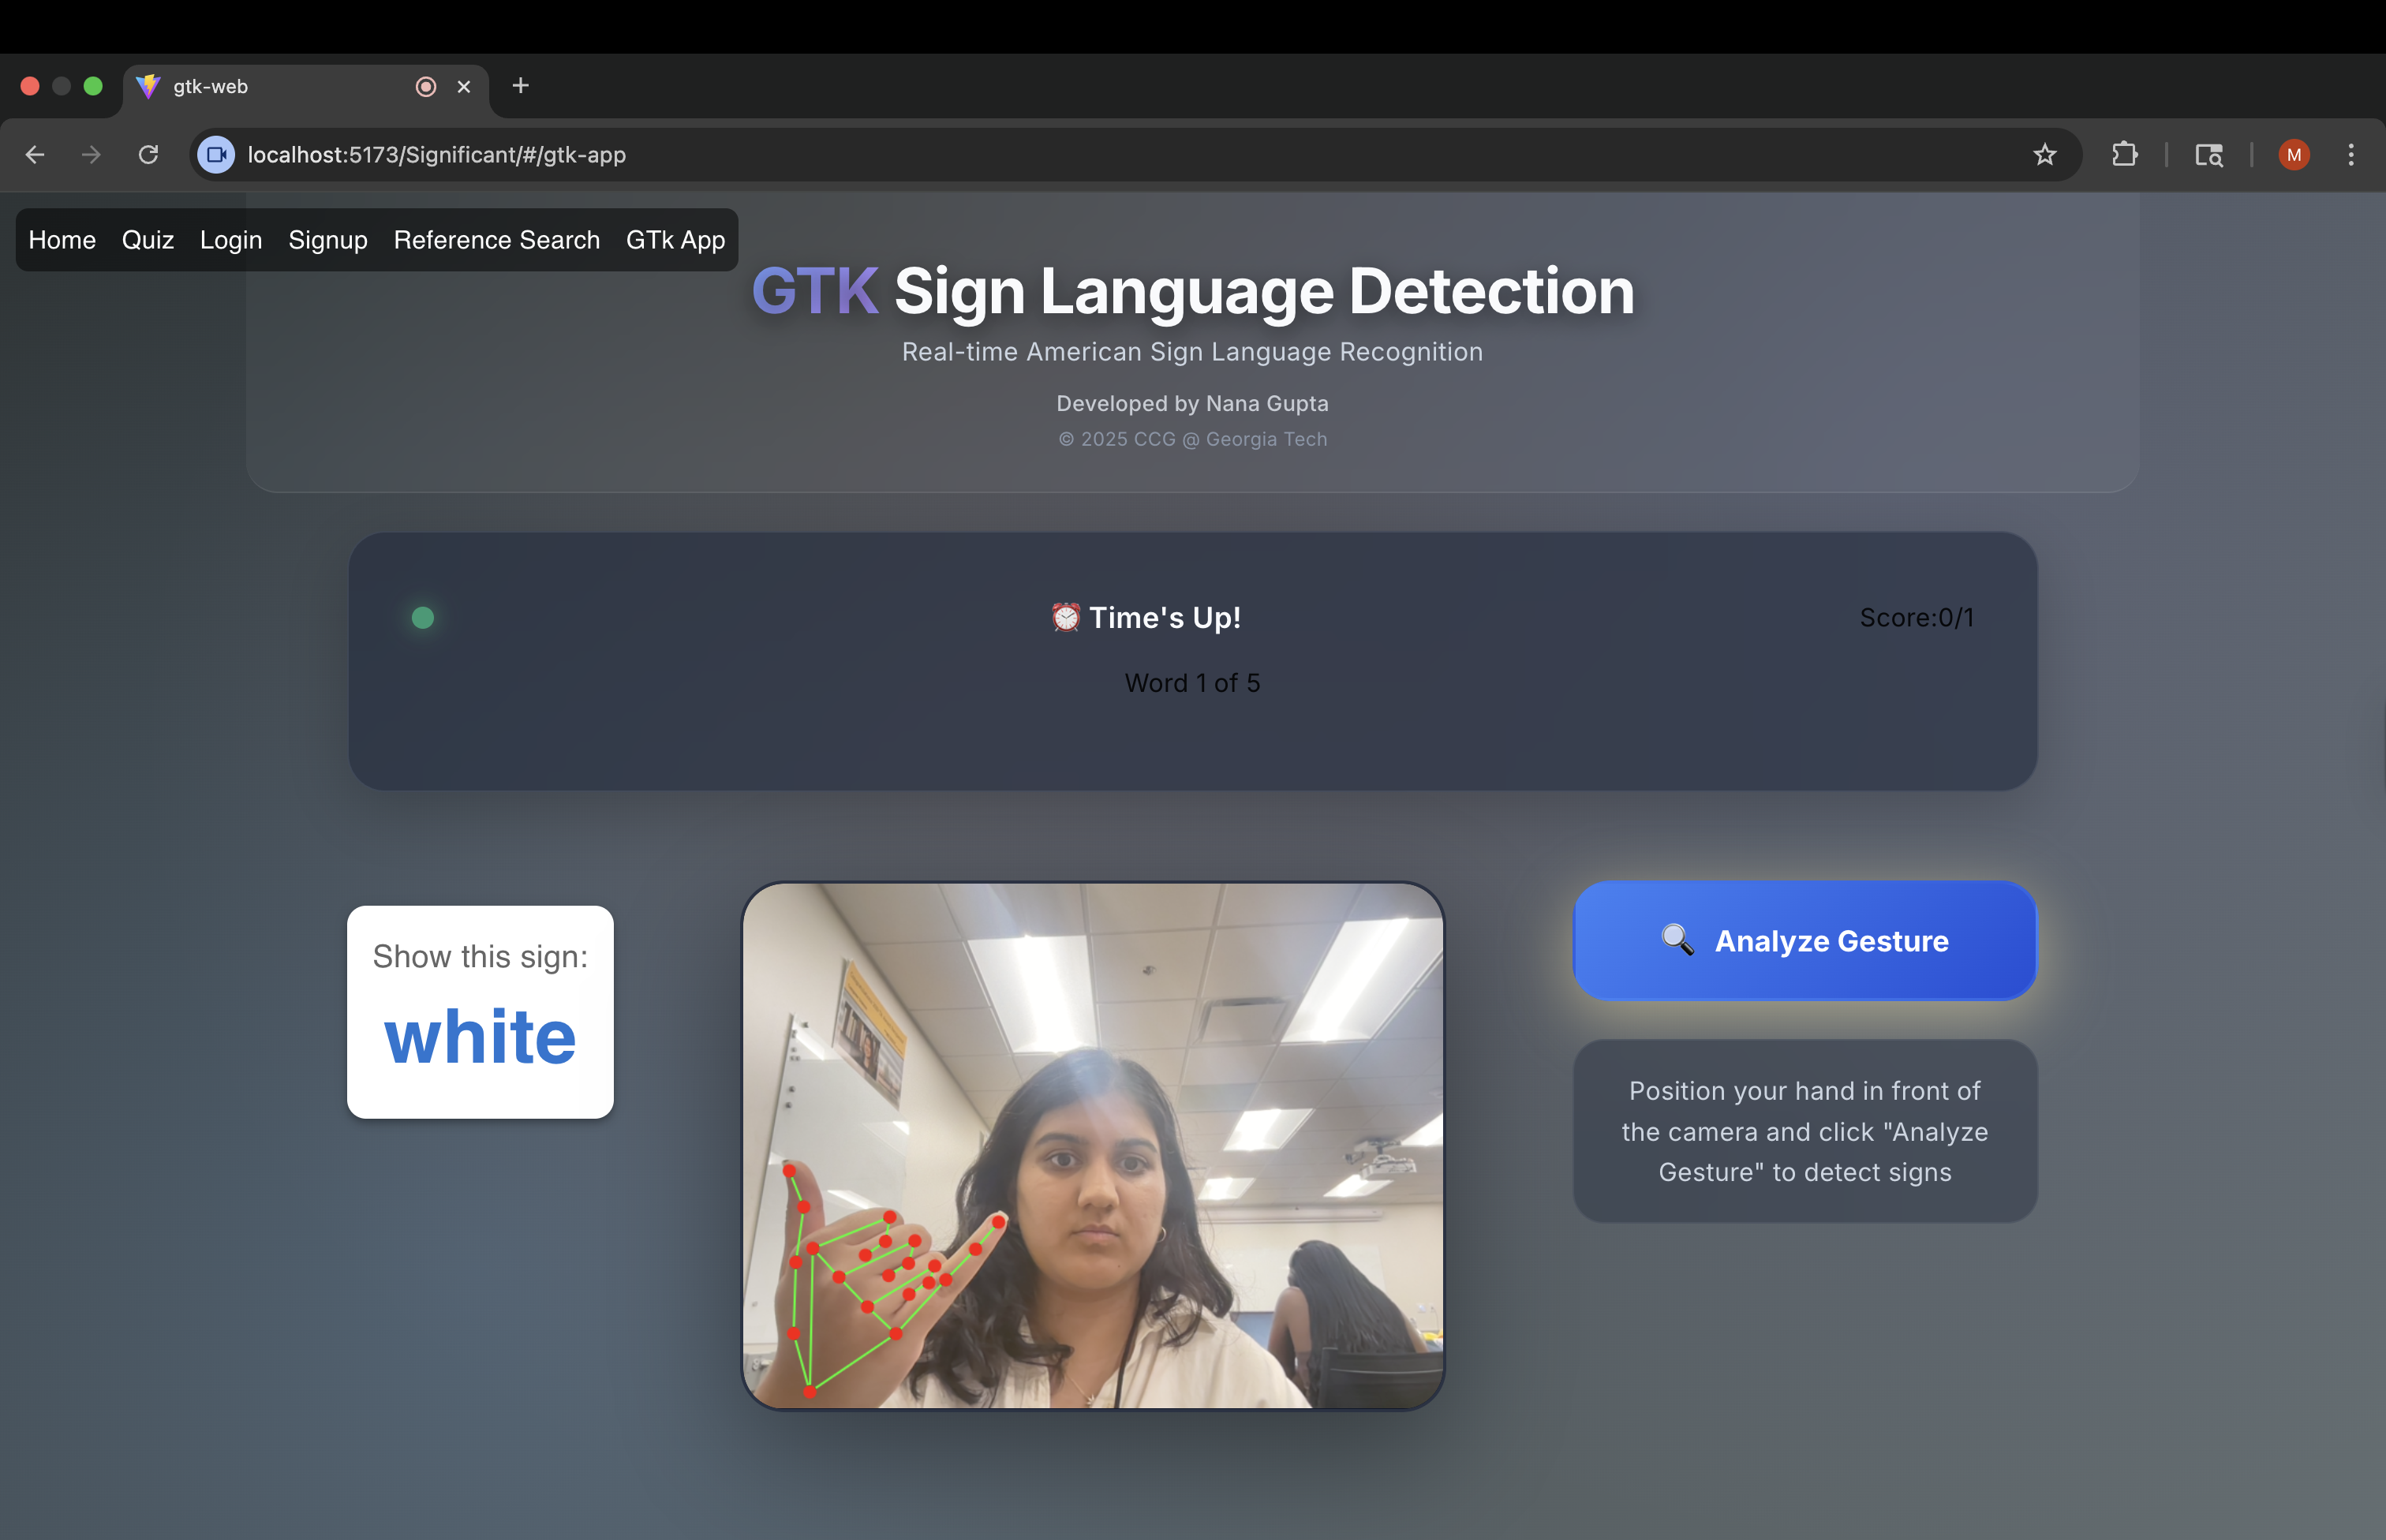
Task: Open the Chrome three-dot menu
Action: tap(2350, 155)
